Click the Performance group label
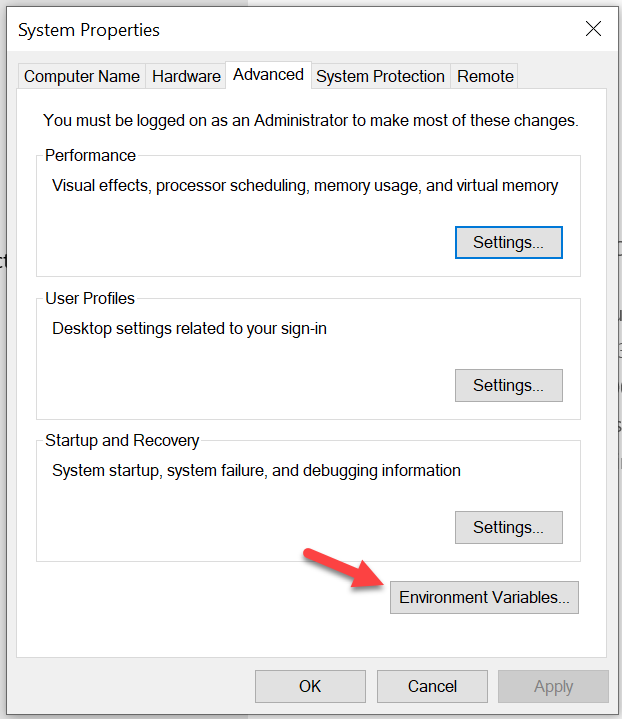This screenshot has height=719, width=622. click(90, 156)
